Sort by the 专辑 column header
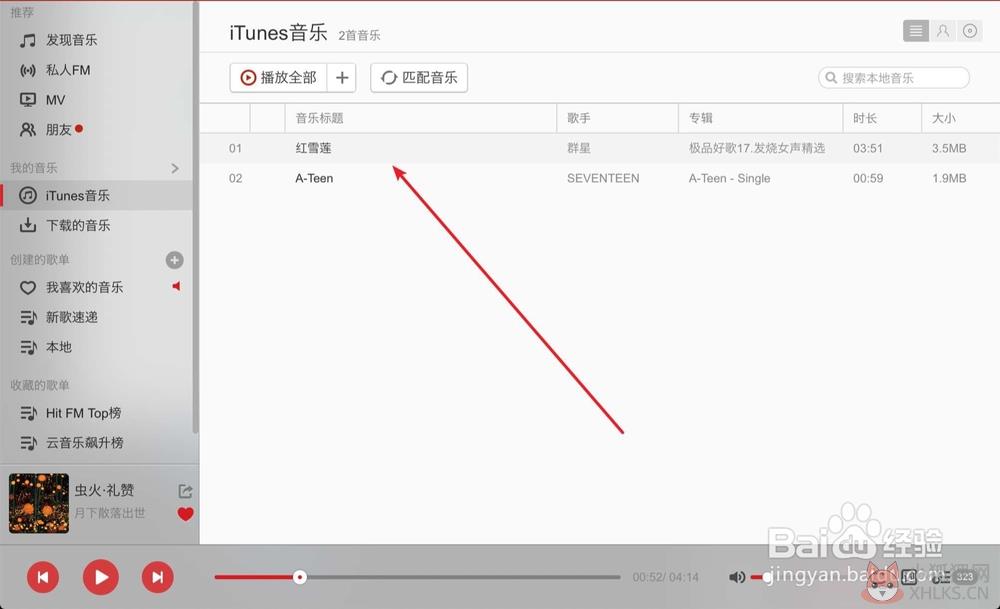 tap(761, 118)
